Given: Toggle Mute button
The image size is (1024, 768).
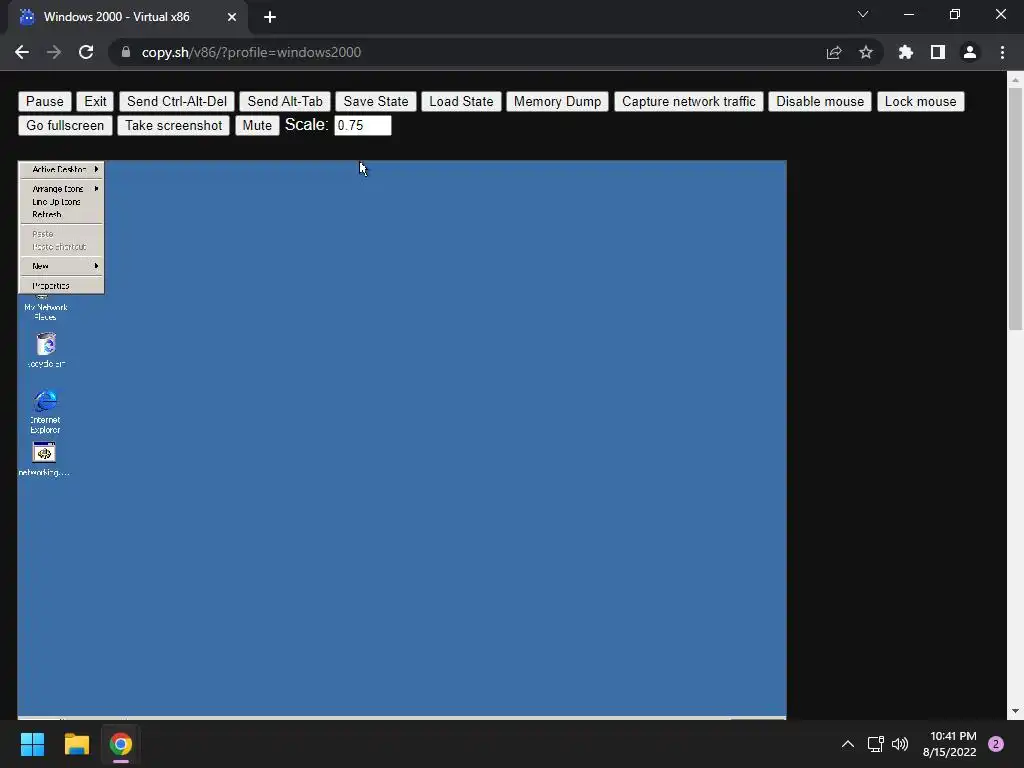Looking at the screenshot, I should [257, 125].
